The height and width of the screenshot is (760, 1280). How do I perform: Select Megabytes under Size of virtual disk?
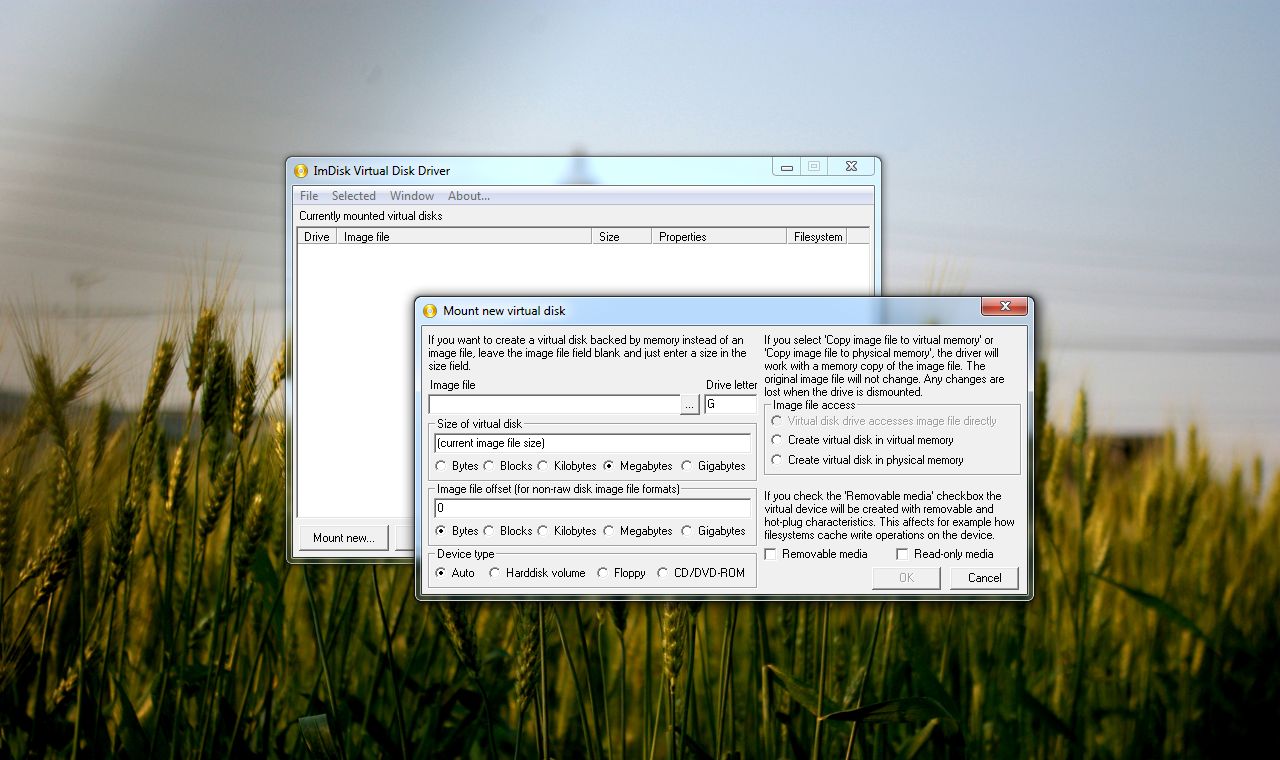coord(638,466)
